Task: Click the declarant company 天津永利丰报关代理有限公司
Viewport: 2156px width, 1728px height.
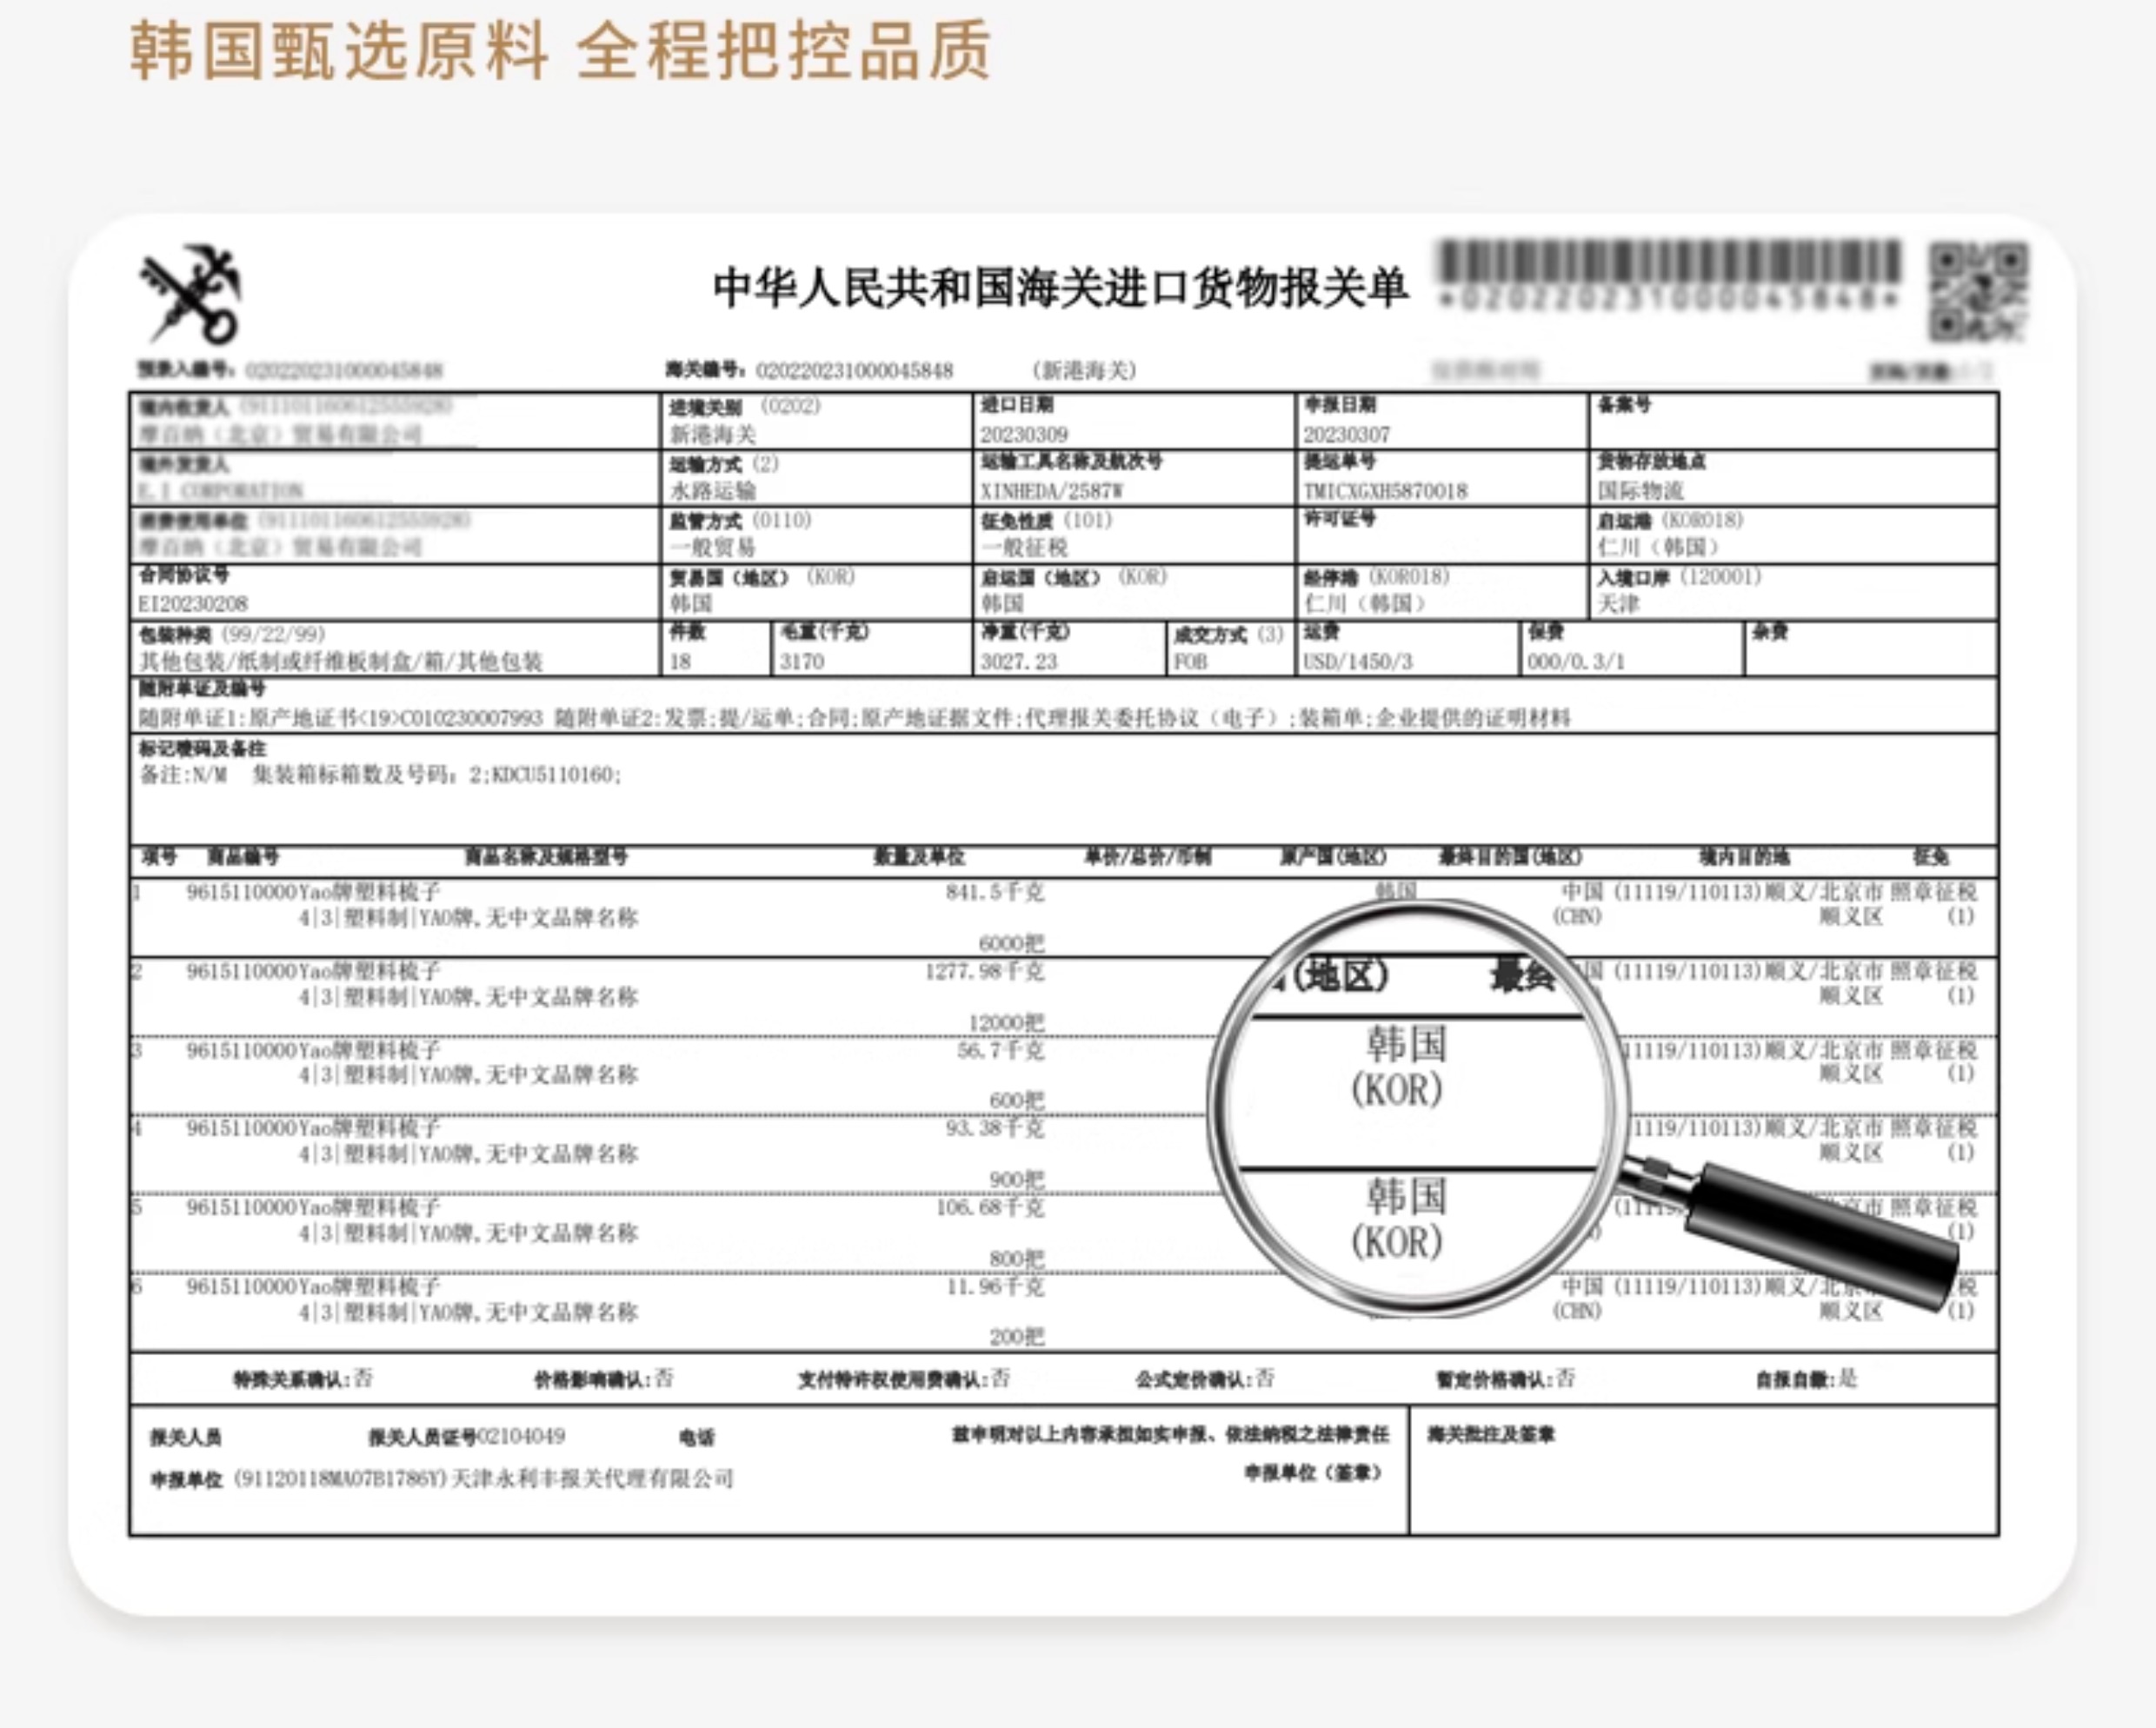Action: coord(592,1478)
